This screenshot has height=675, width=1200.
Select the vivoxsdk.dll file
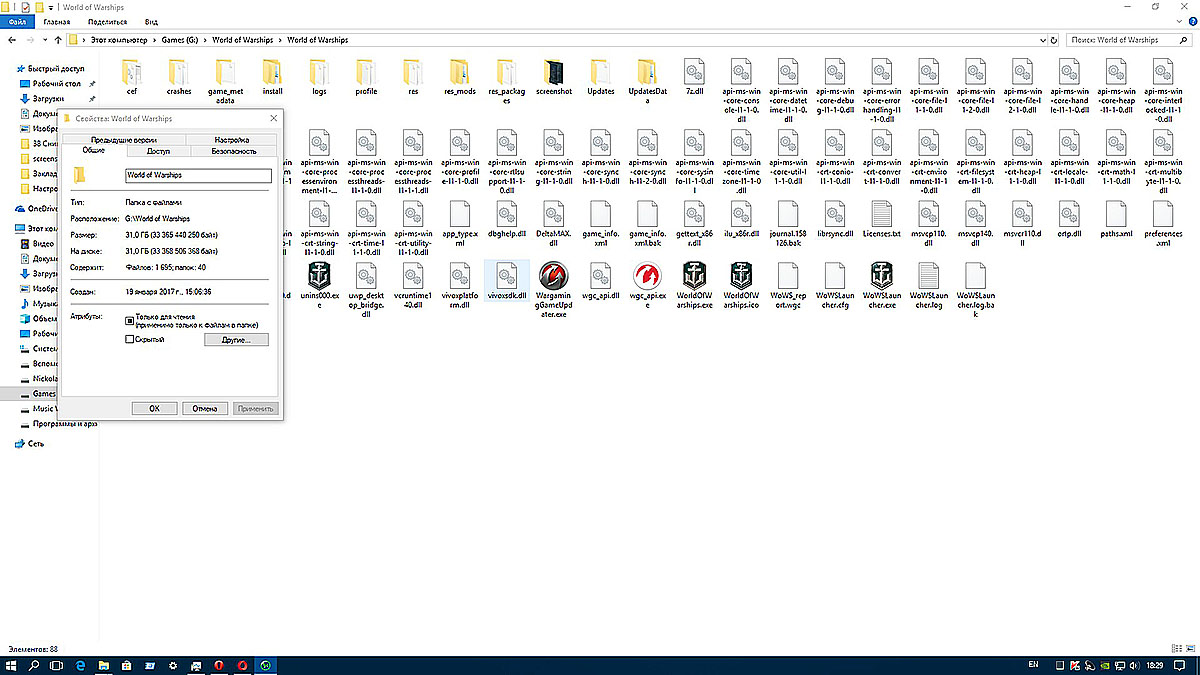coord(507,280)
